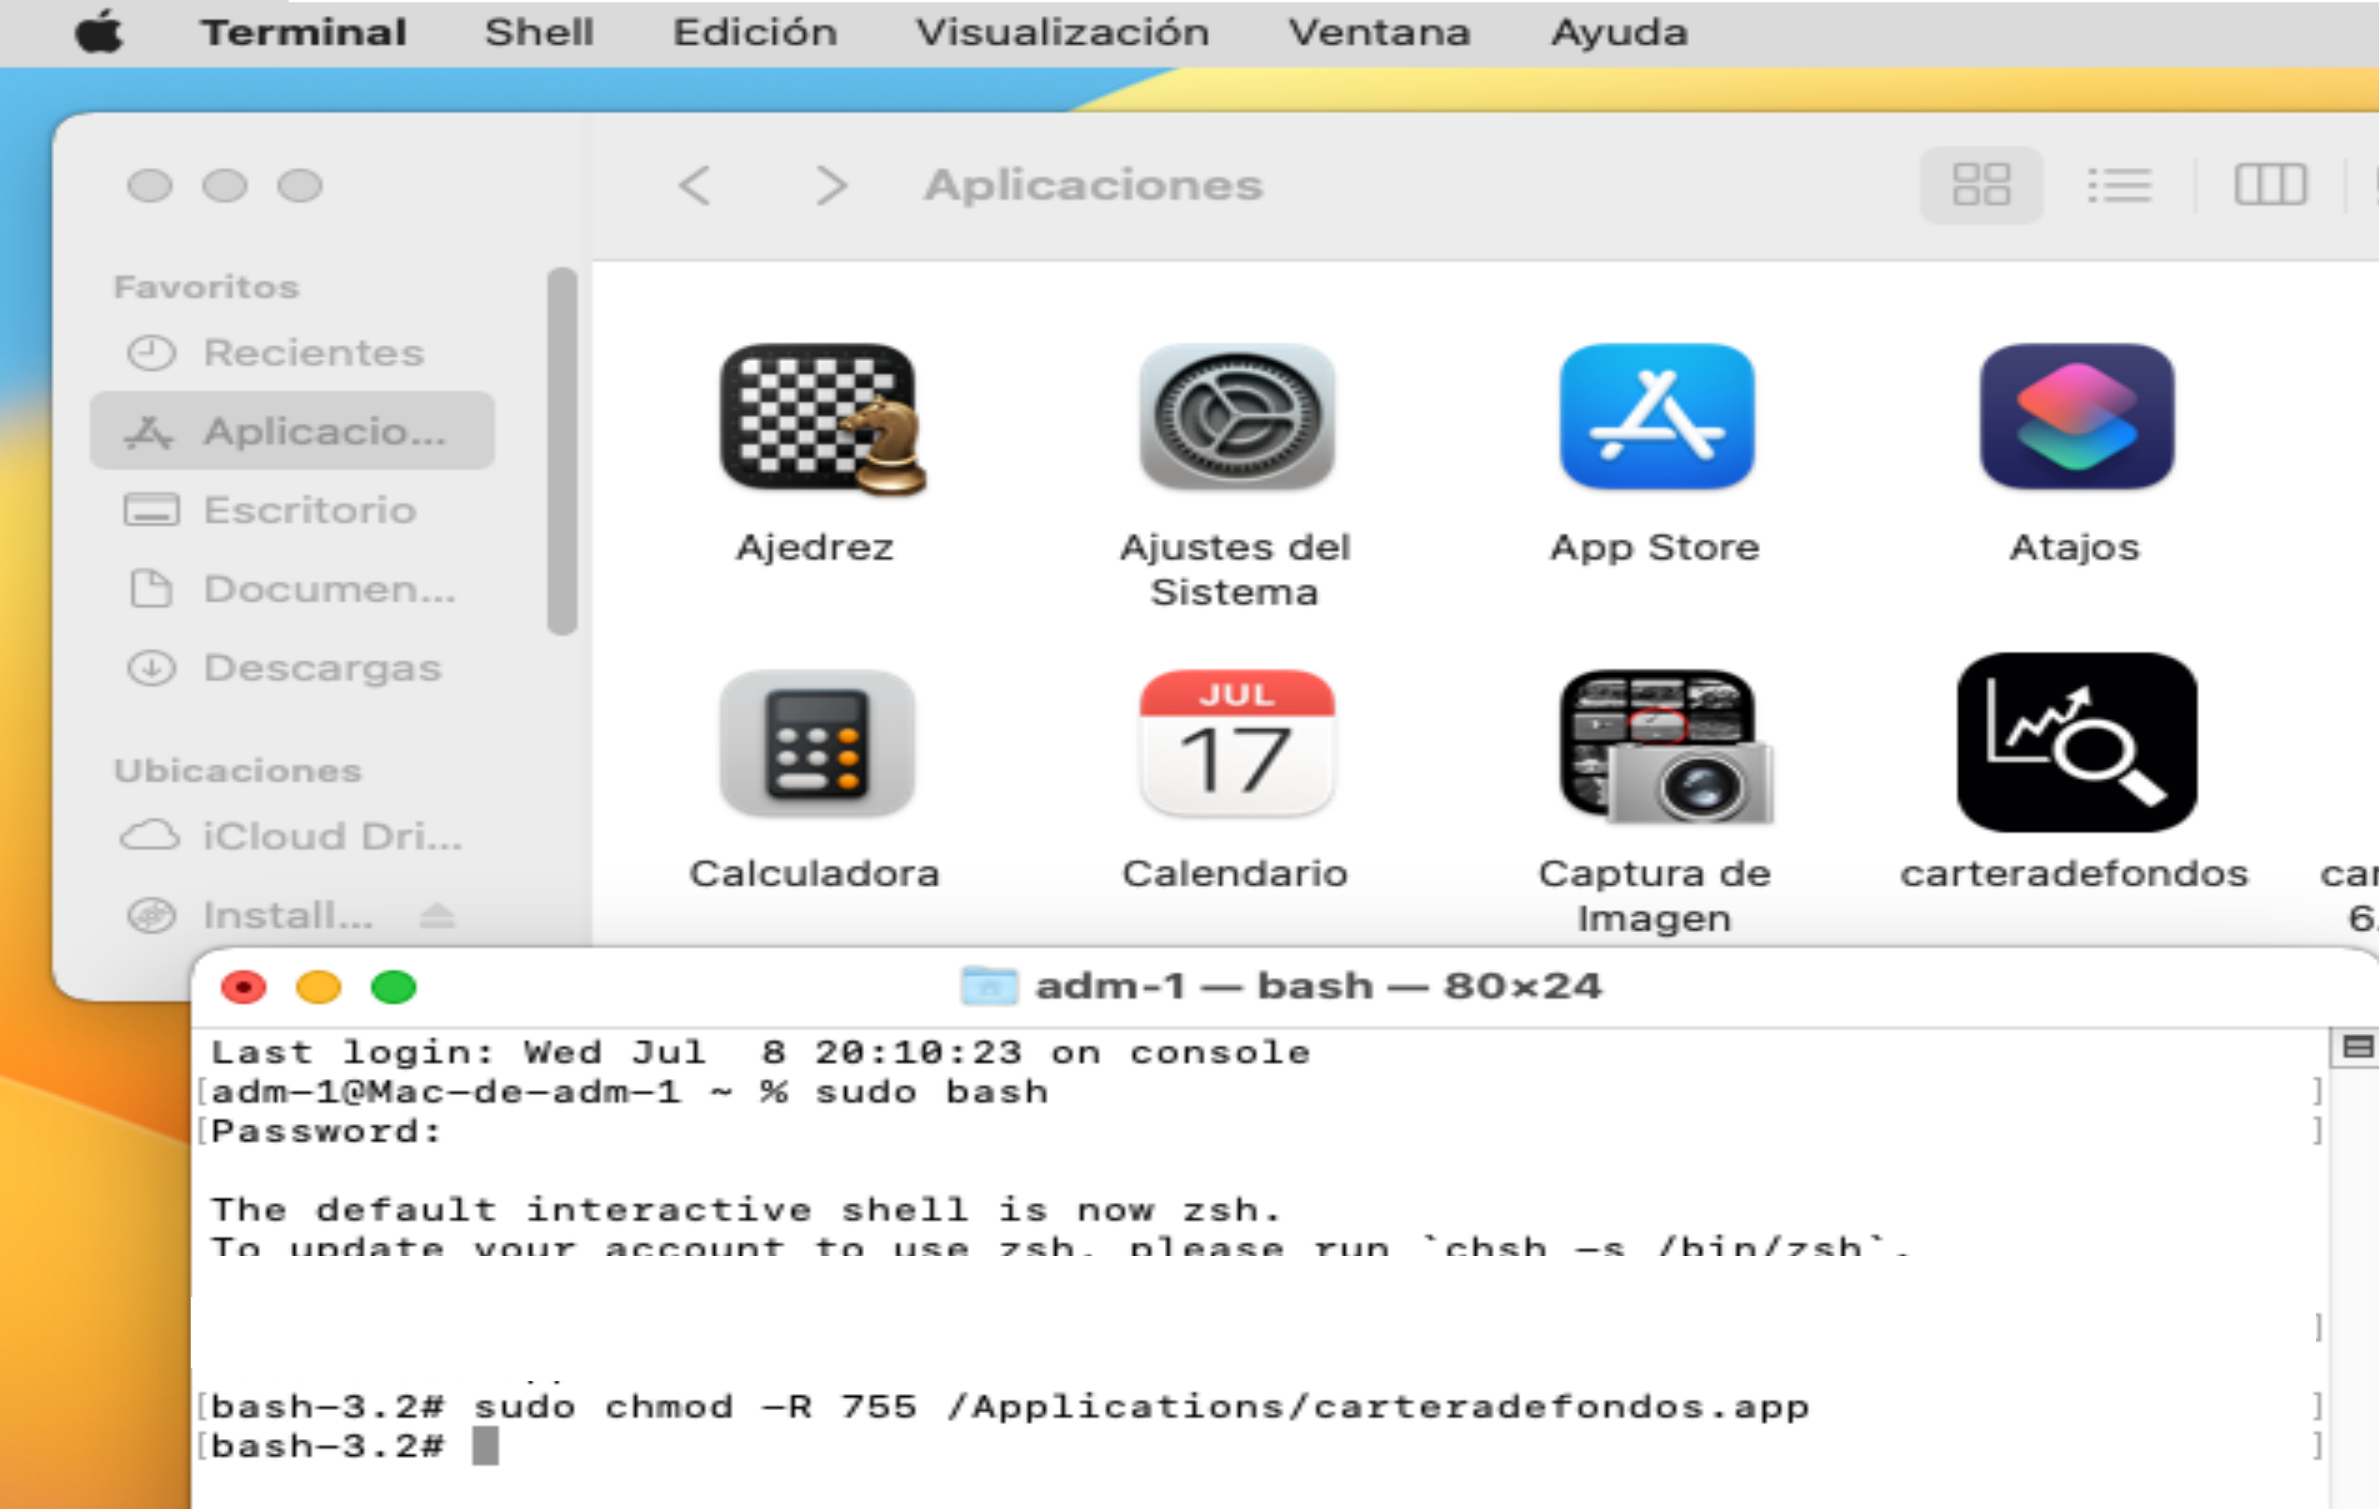Open the Terminal menu
This screenshot has height=1509, width=2379.
point(304,32)
